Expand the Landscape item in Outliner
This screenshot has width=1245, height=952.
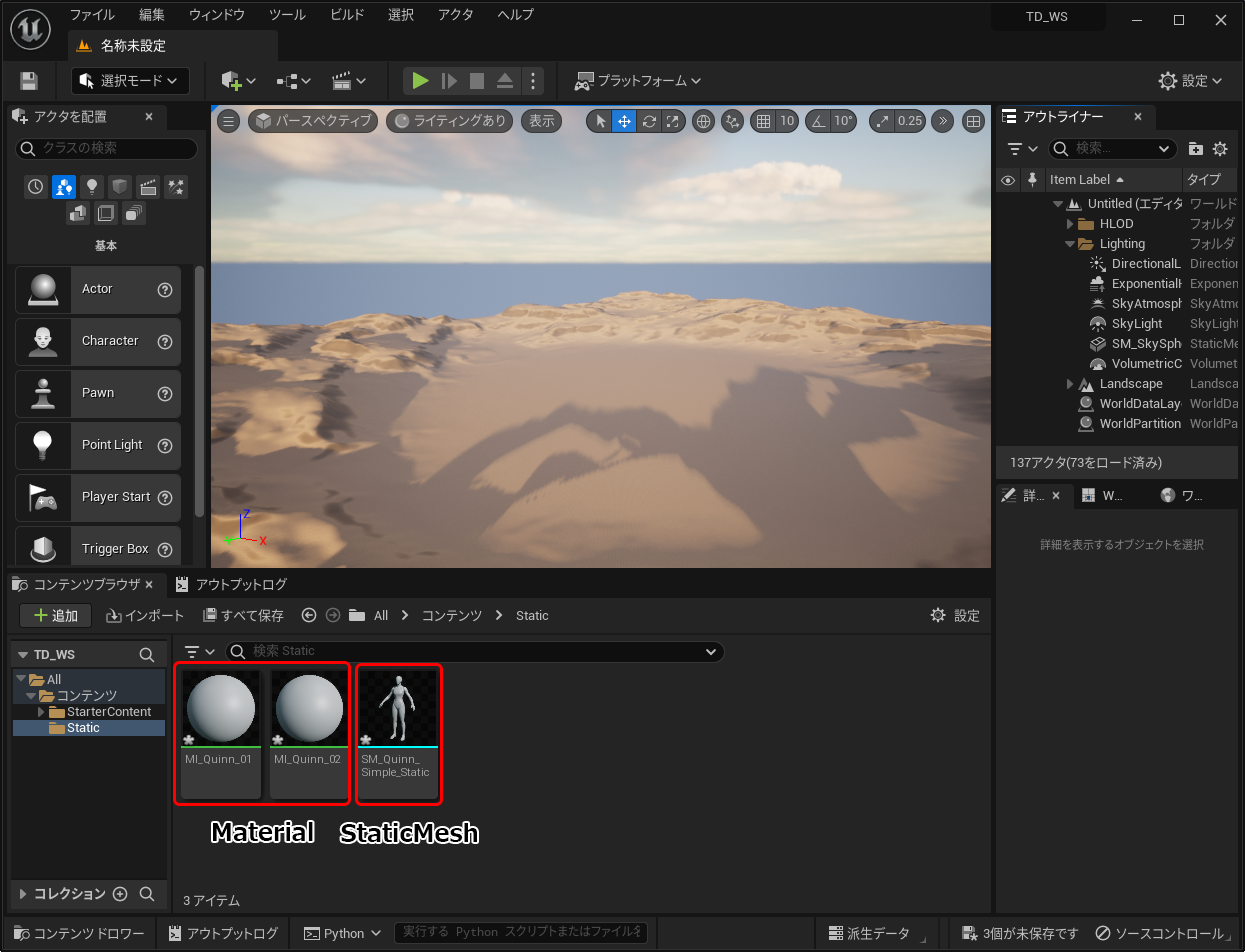click(x=1070, y=384)
